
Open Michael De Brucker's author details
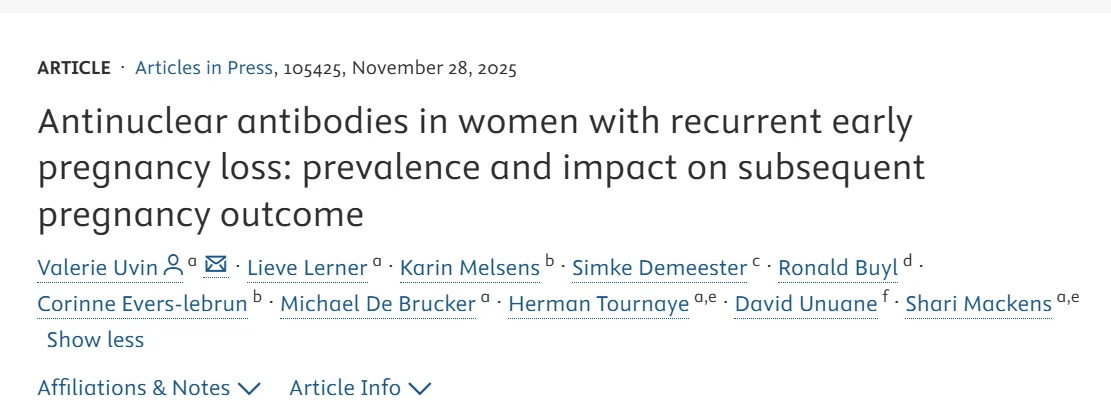point(378,304)
